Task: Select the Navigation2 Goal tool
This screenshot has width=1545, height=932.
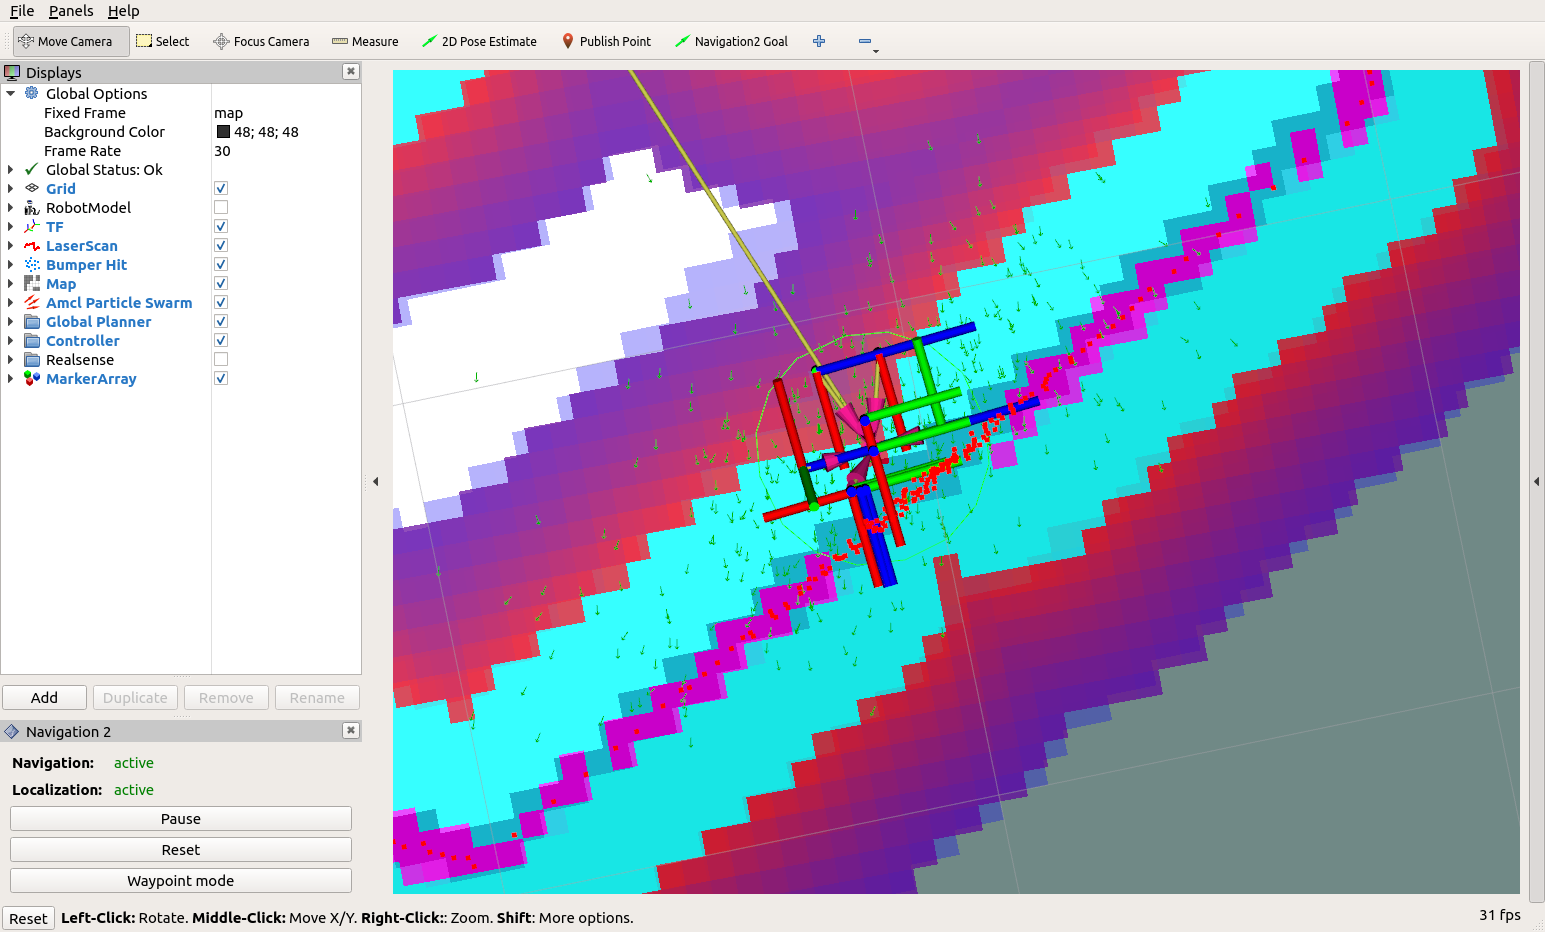Action: (731, 41)
